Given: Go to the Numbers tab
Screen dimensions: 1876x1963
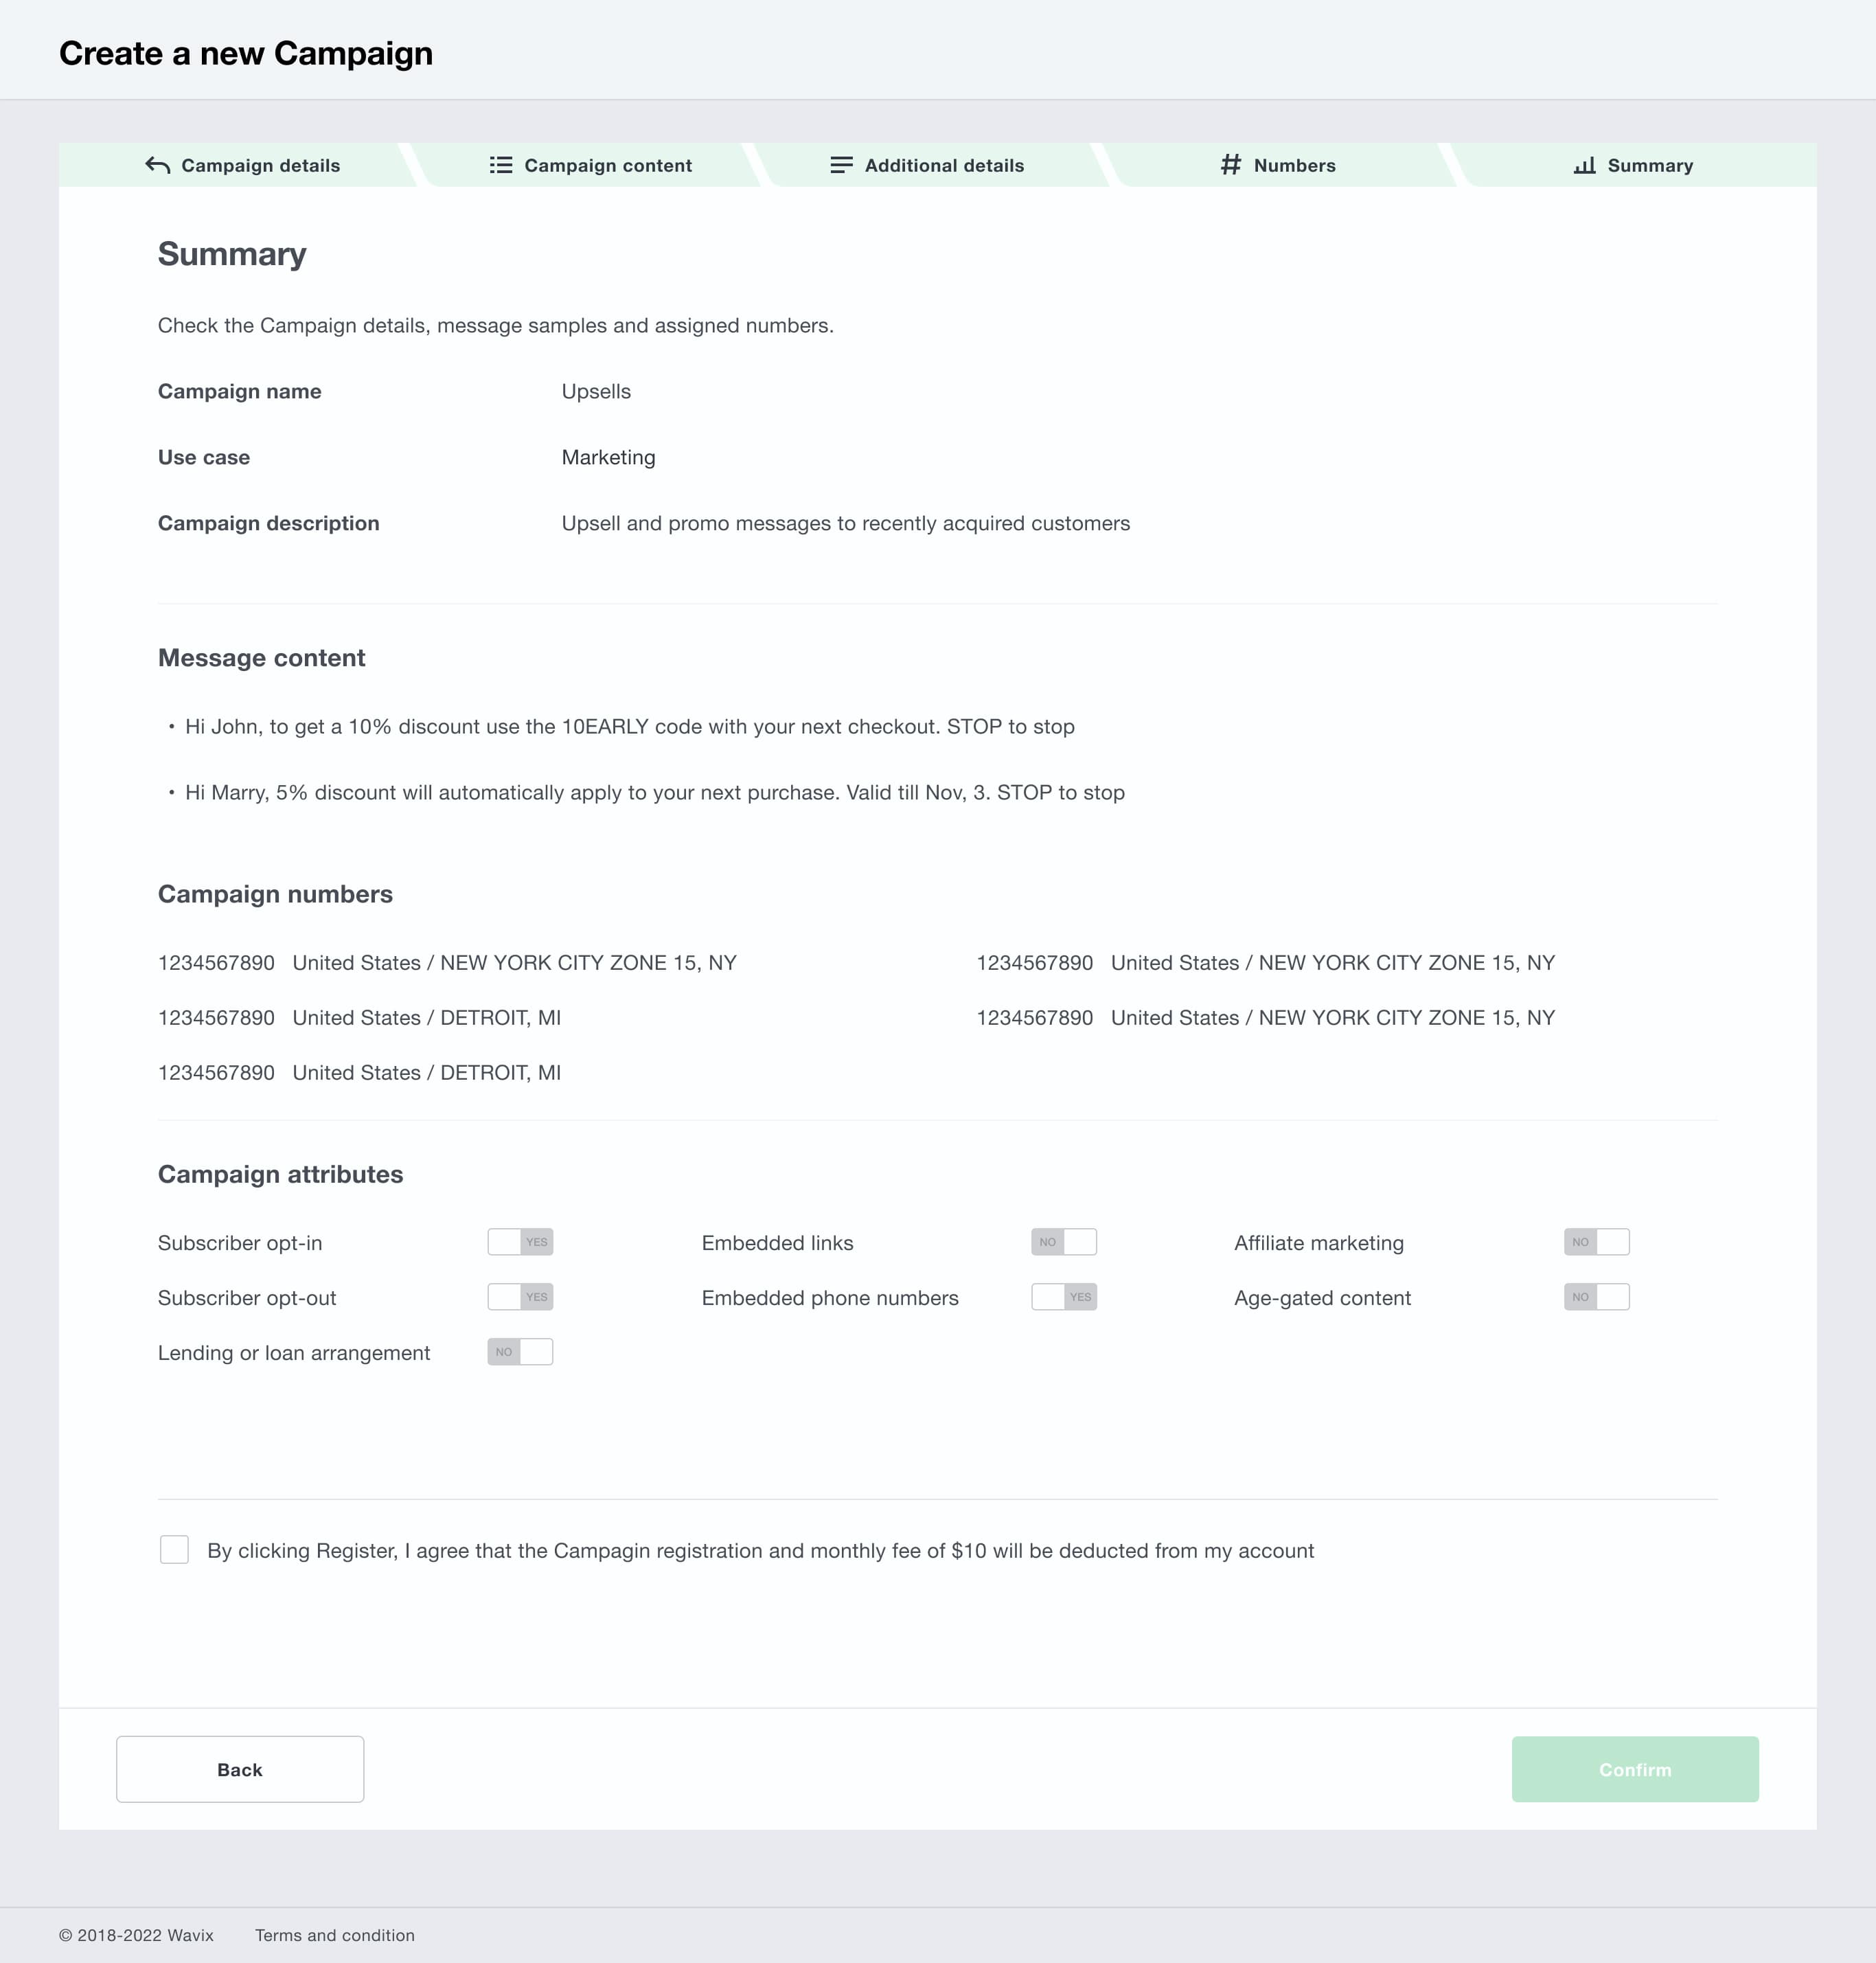Looking at the screenshot, I should pyautogui.click(x=1294, y=166).
